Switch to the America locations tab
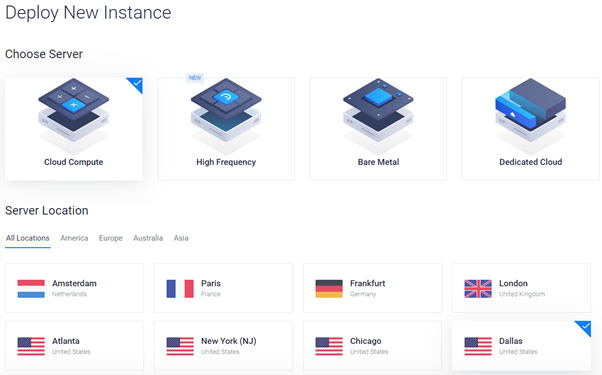602x375 pixels. (74, 238)
